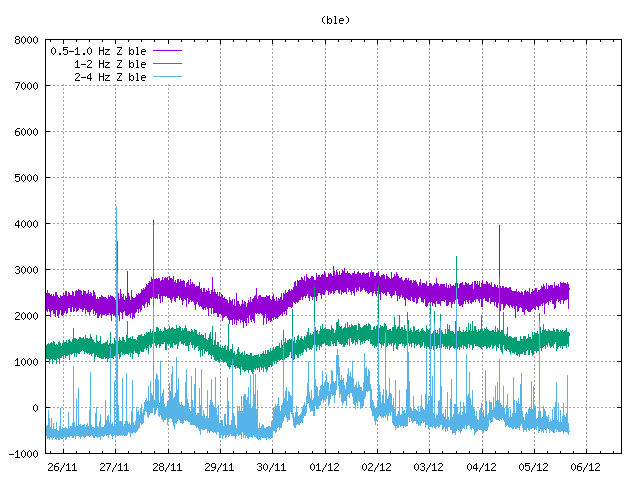Click the 06/12 date label on x-axis

585,467
